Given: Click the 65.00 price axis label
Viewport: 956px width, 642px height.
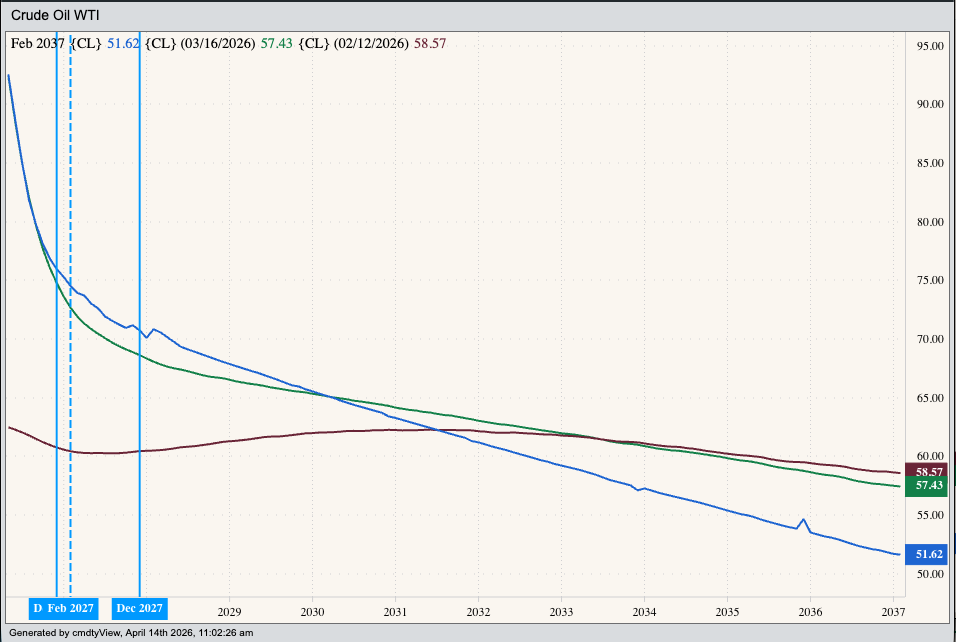Looking at the screenshot, I should click(x=931, y=398).
